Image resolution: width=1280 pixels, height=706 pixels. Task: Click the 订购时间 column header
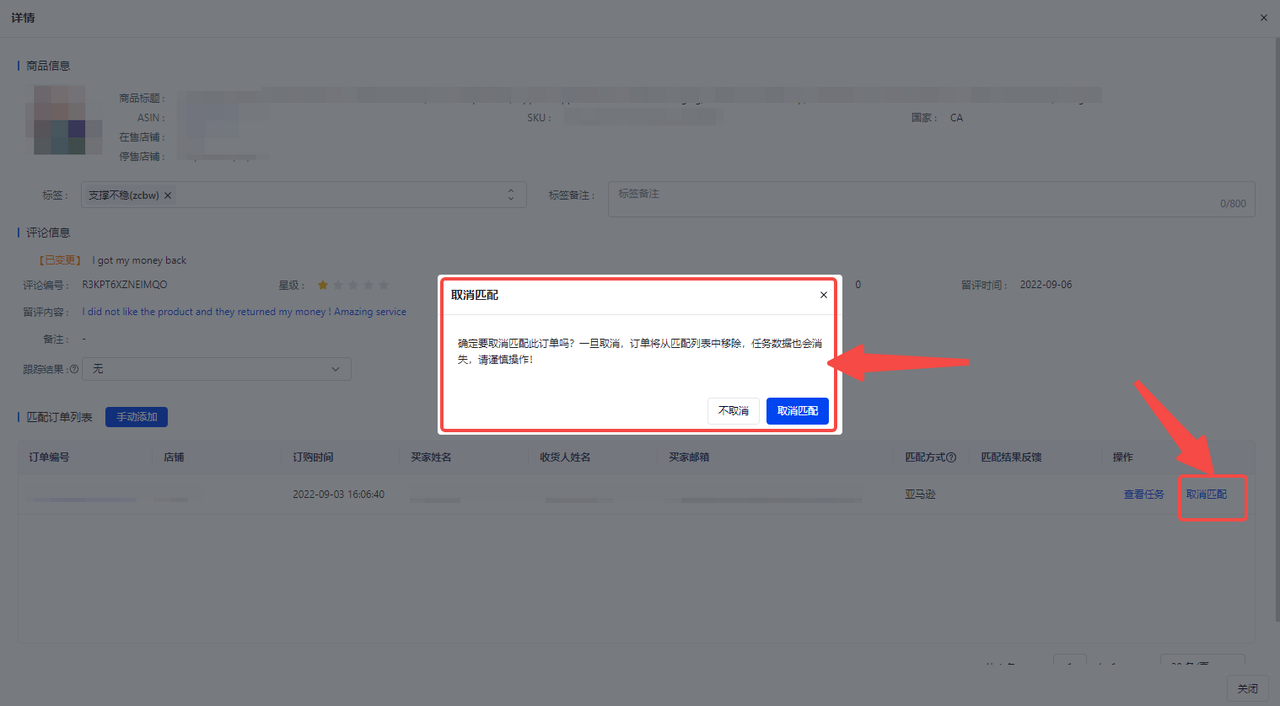[313, 457]
